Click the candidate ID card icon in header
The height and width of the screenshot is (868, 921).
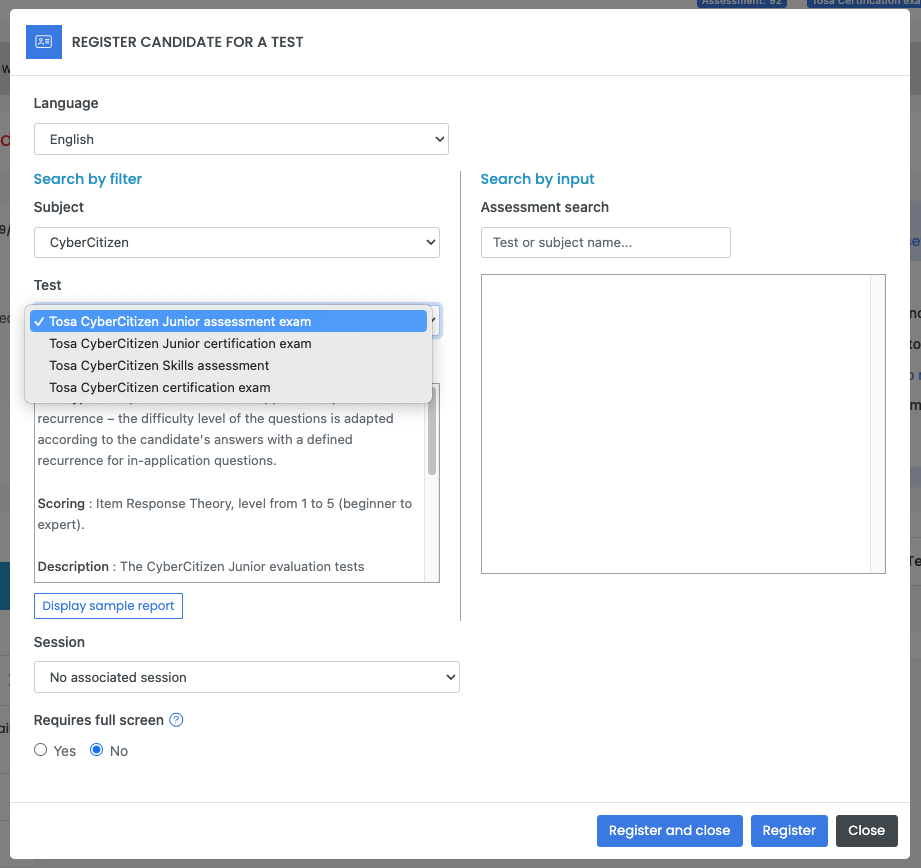click(44, 42)
